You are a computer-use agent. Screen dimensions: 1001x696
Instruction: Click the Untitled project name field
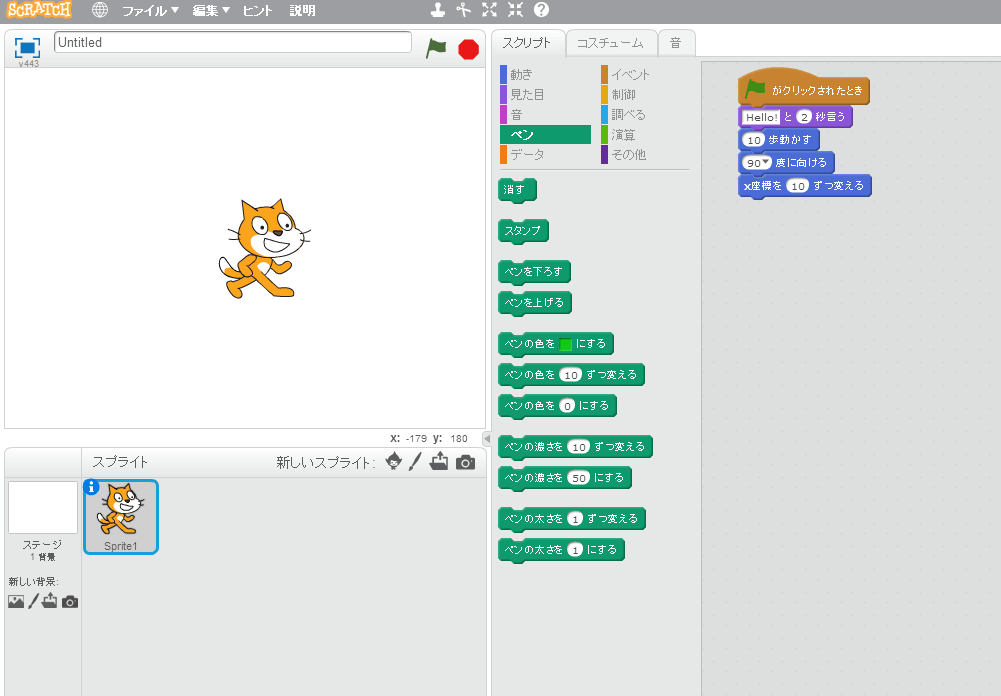[232, 42]
